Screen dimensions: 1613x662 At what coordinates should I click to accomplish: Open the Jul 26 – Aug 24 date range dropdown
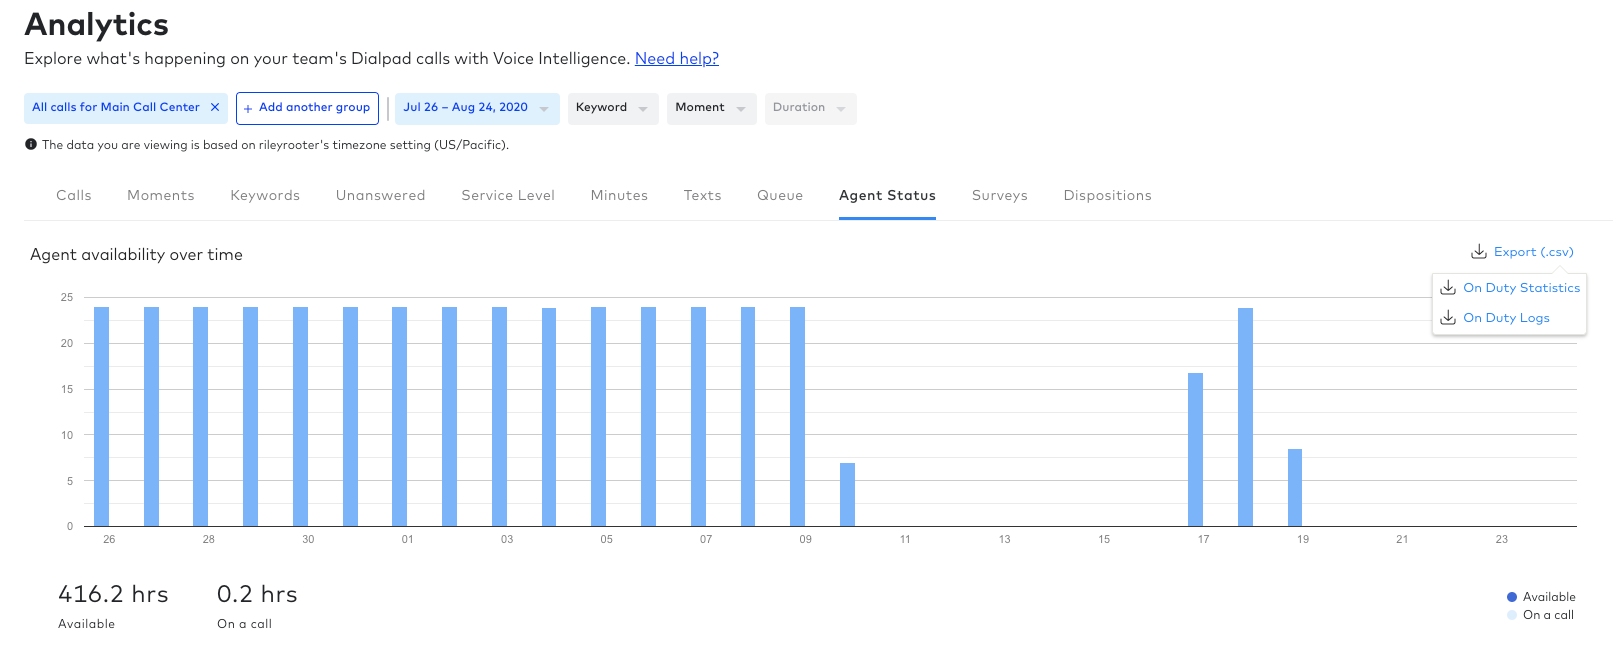[477, 108]
